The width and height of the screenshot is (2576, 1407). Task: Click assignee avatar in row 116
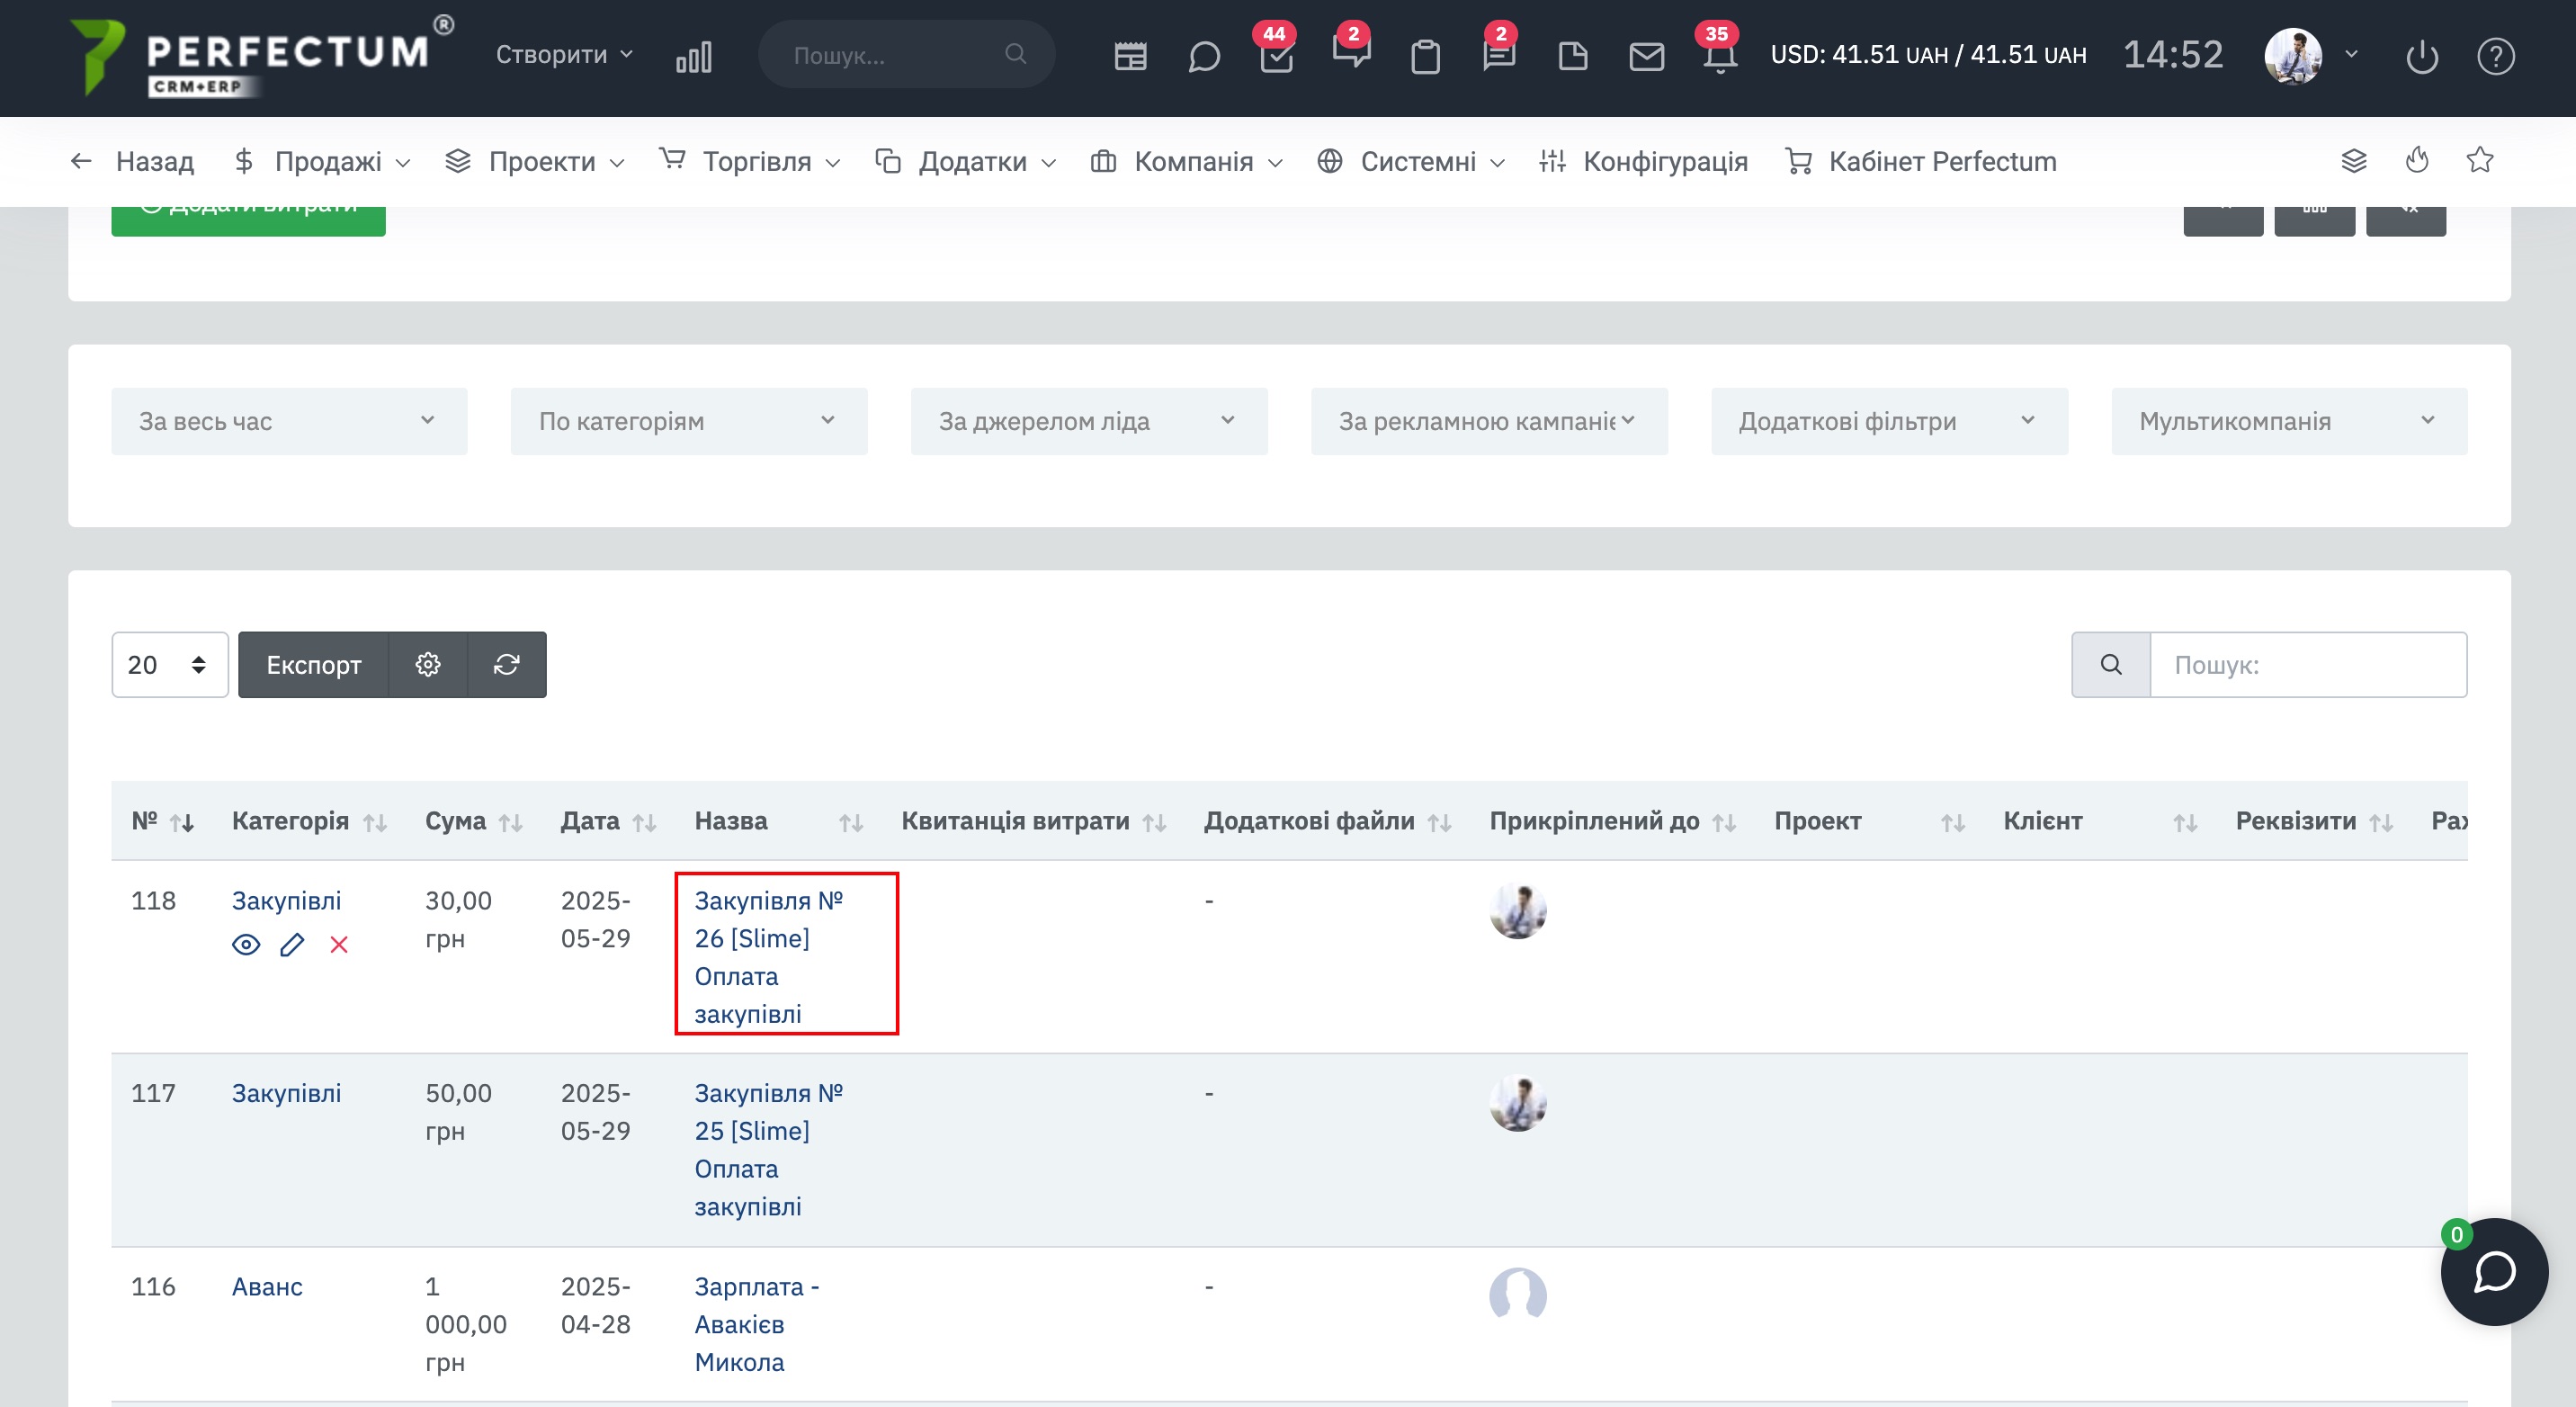(1517, 1295)
